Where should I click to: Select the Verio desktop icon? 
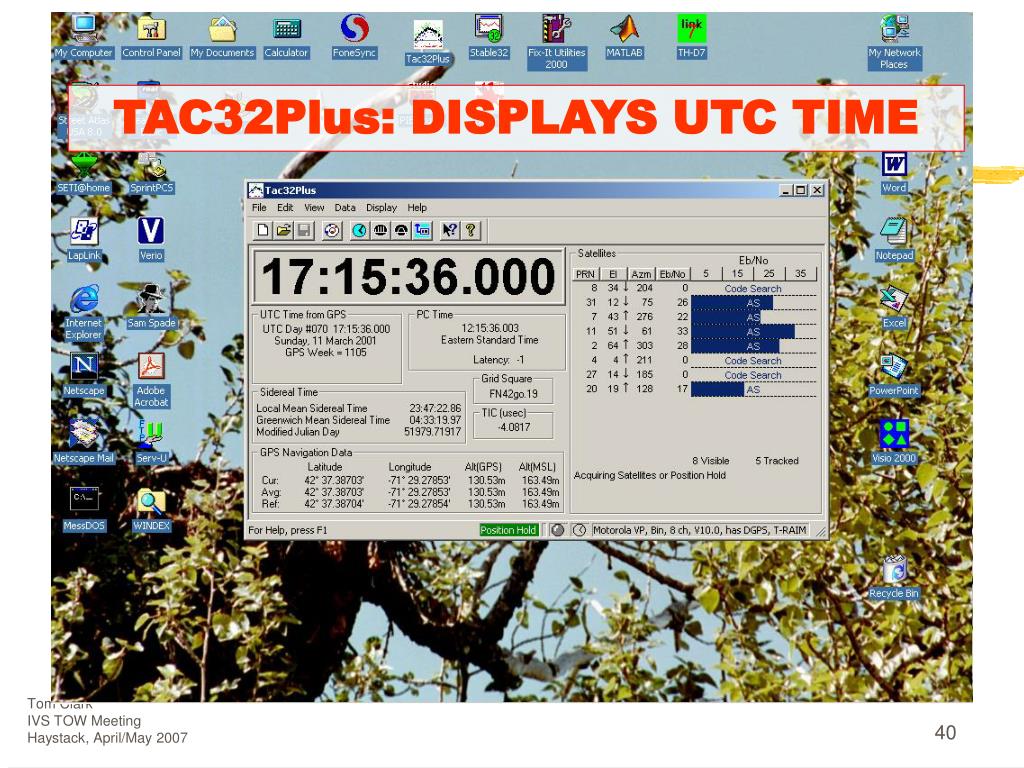(x=151, y=240)
